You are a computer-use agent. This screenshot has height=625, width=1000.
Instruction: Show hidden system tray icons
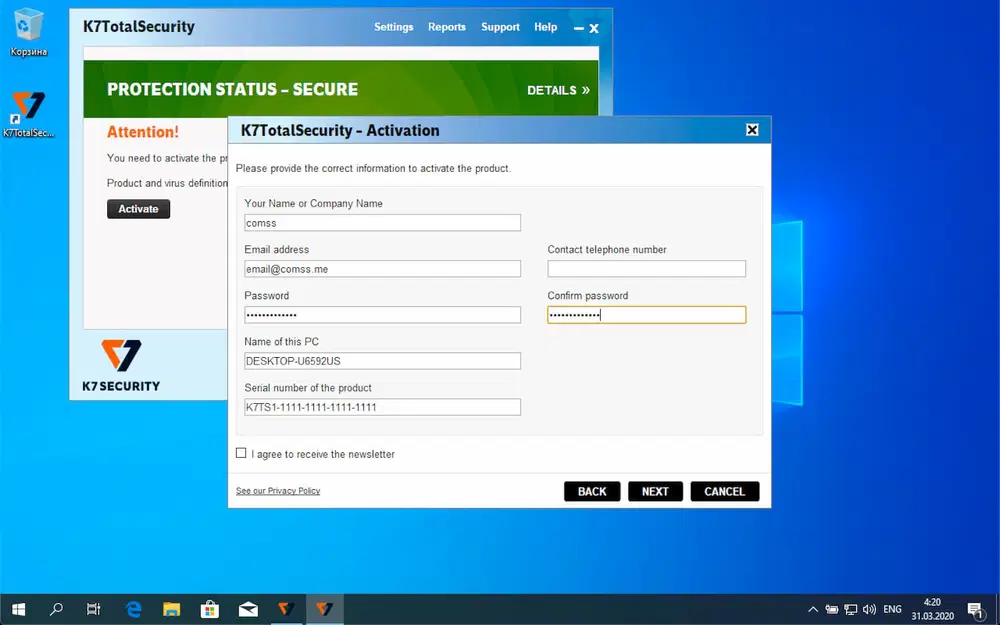(812, 609)
